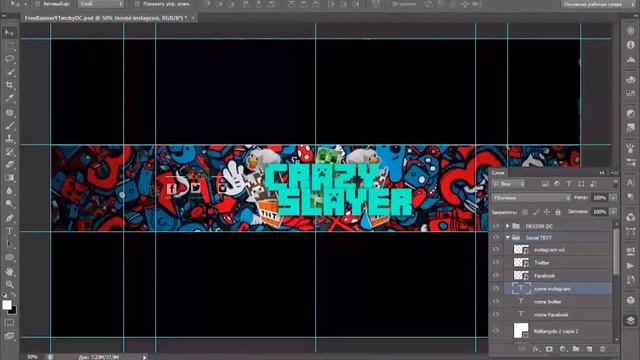Toggle the layer filter switch
The width and height of the screenshot is (640, 360).
[615, 184]
